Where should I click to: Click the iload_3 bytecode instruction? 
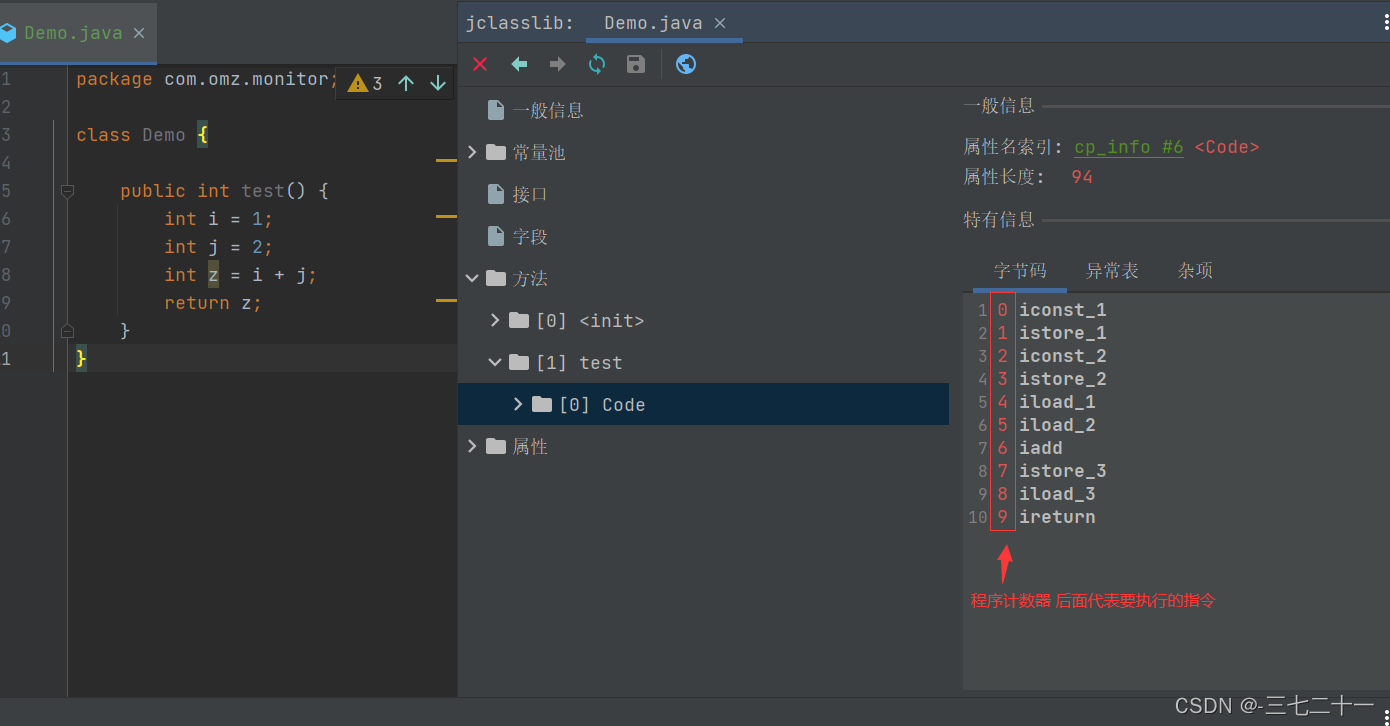tap(1057, 494)
